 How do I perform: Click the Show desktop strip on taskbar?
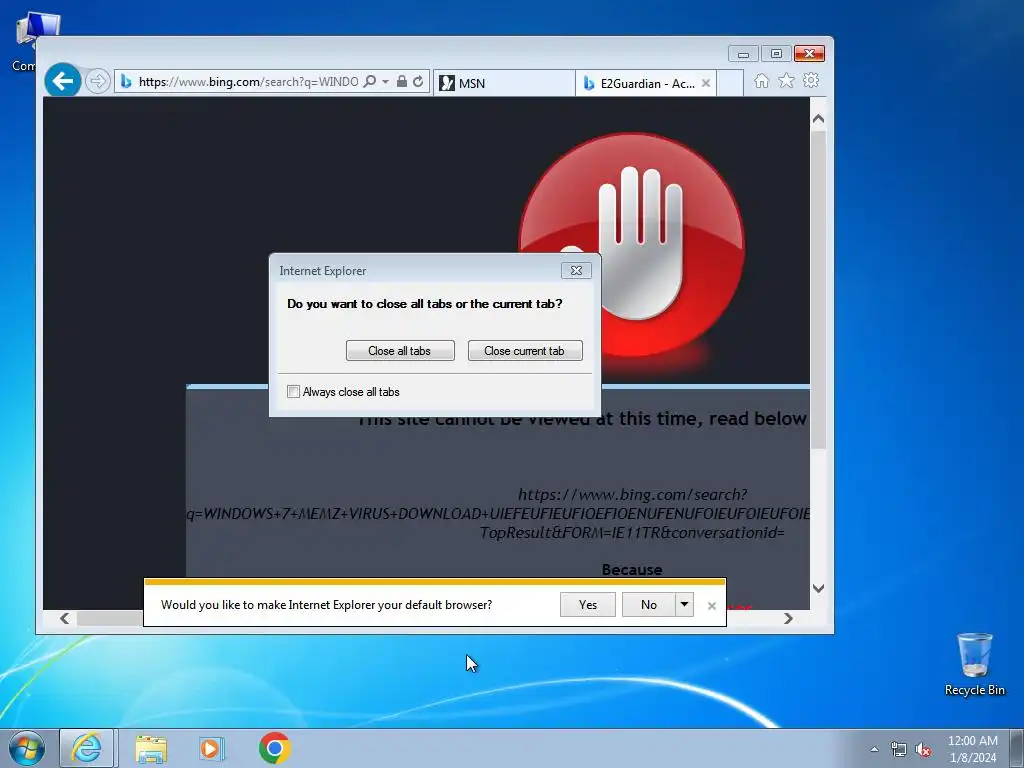[1019, 748]
